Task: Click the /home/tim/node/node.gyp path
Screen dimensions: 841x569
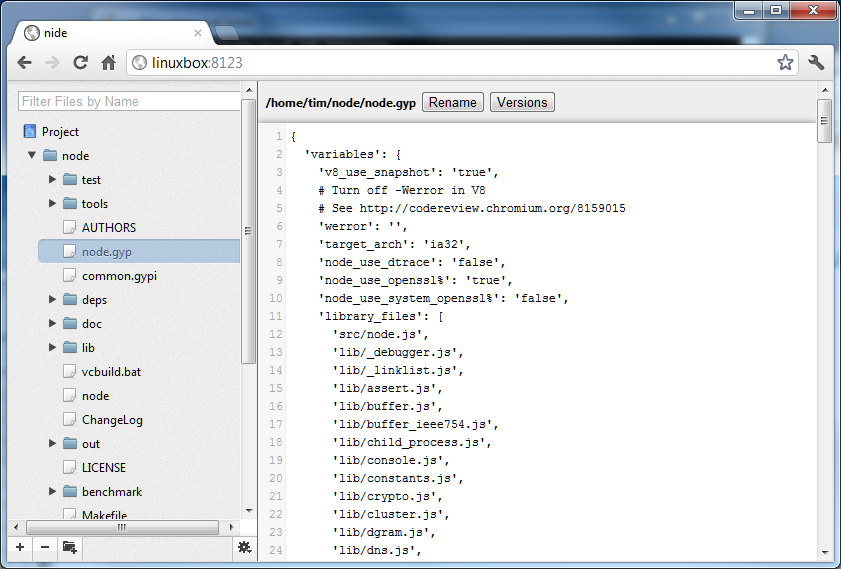Action: (x=341, y=103)
